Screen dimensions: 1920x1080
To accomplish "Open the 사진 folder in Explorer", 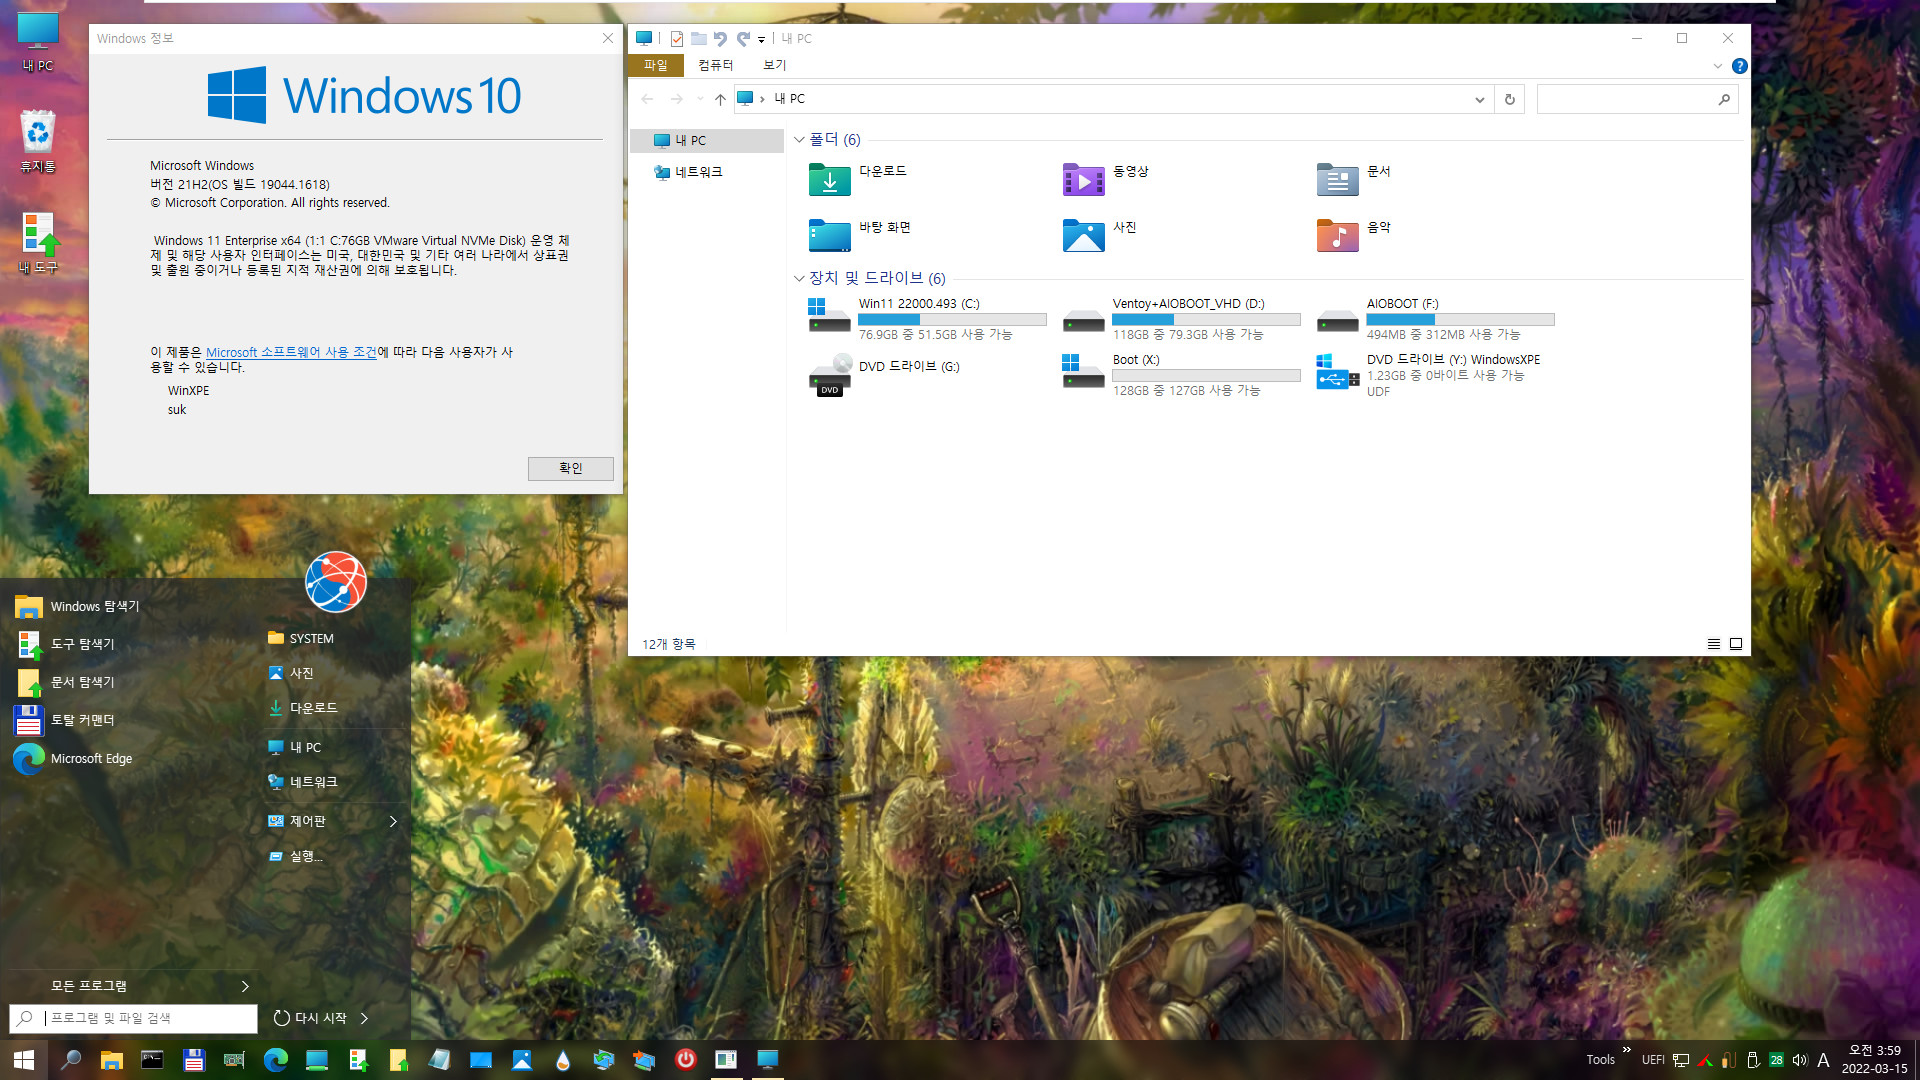I will (1100, 236).
